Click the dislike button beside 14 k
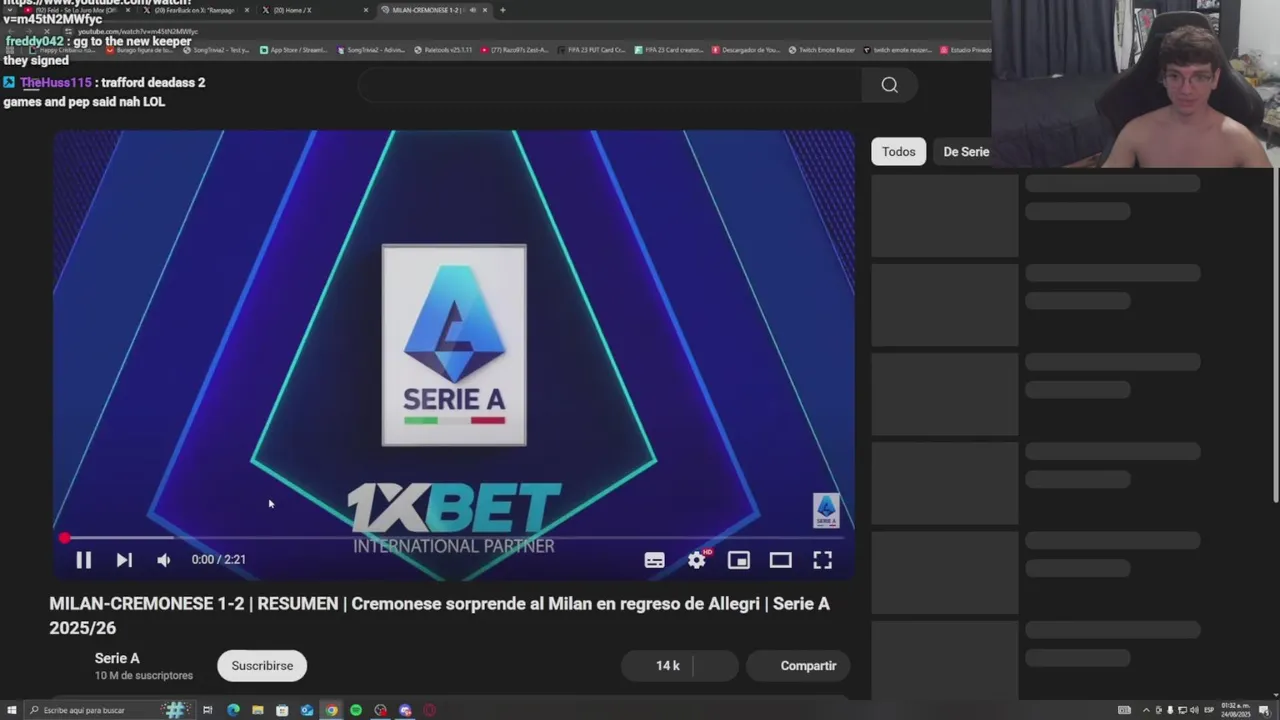Image resolution: width=1280 pixels, height=720 pixels. [x=716, y=666]
